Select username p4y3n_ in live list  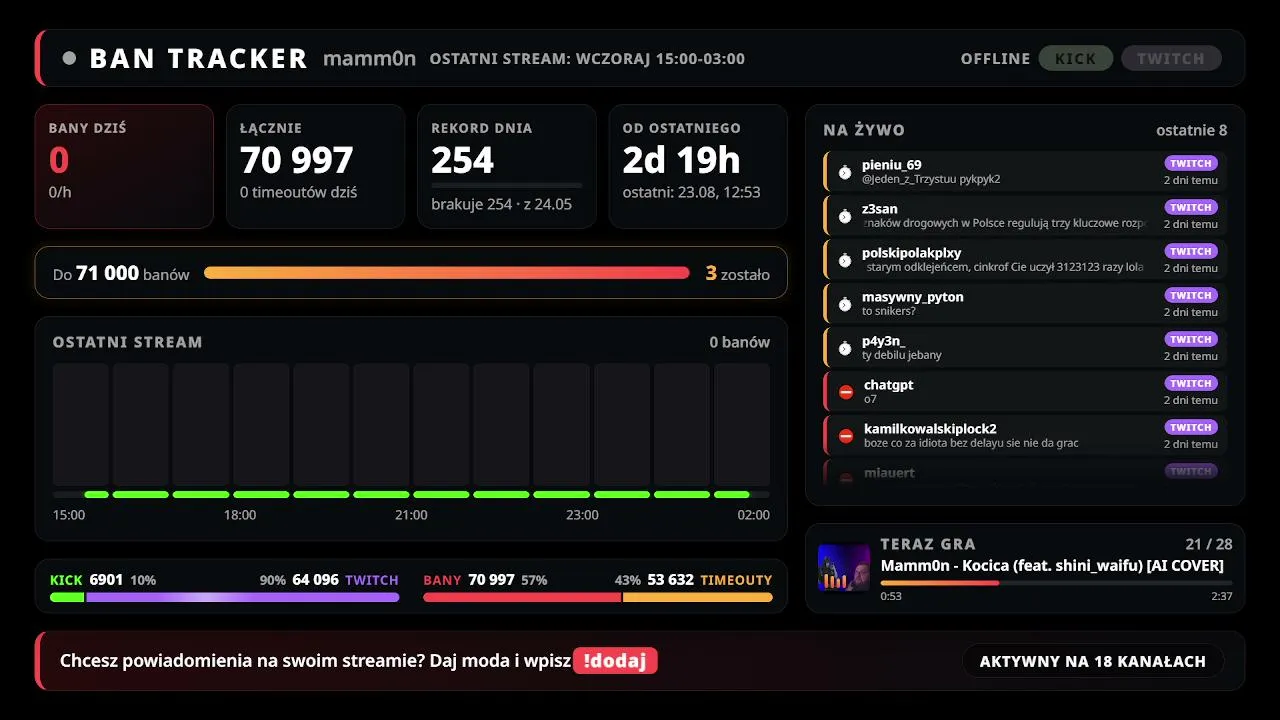click(884, 341)
